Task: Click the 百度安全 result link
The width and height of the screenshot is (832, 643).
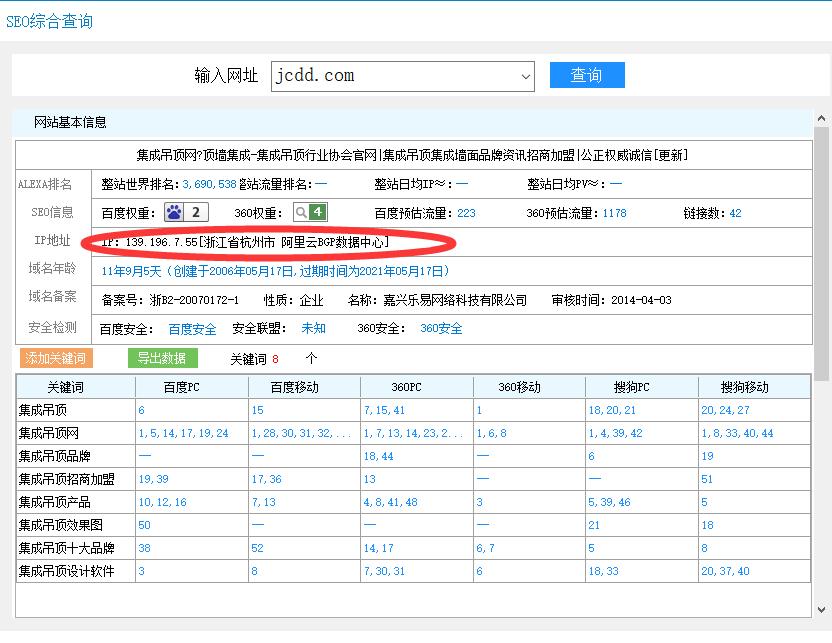Action: tap(192, 328)
